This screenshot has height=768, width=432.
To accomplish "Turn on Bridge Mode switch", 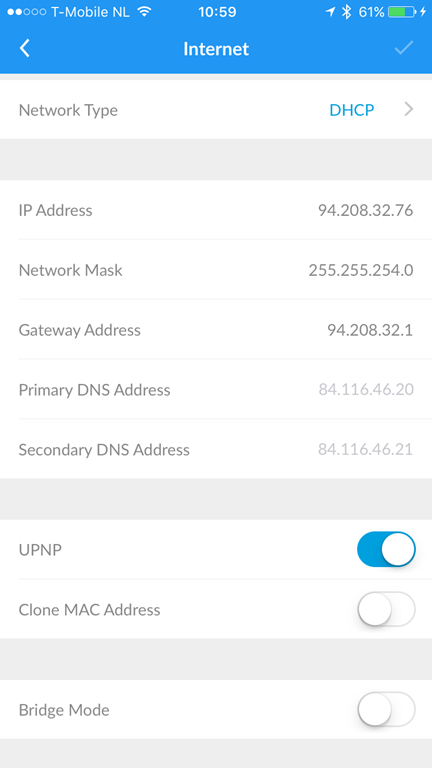I will [x=386, y=709].
